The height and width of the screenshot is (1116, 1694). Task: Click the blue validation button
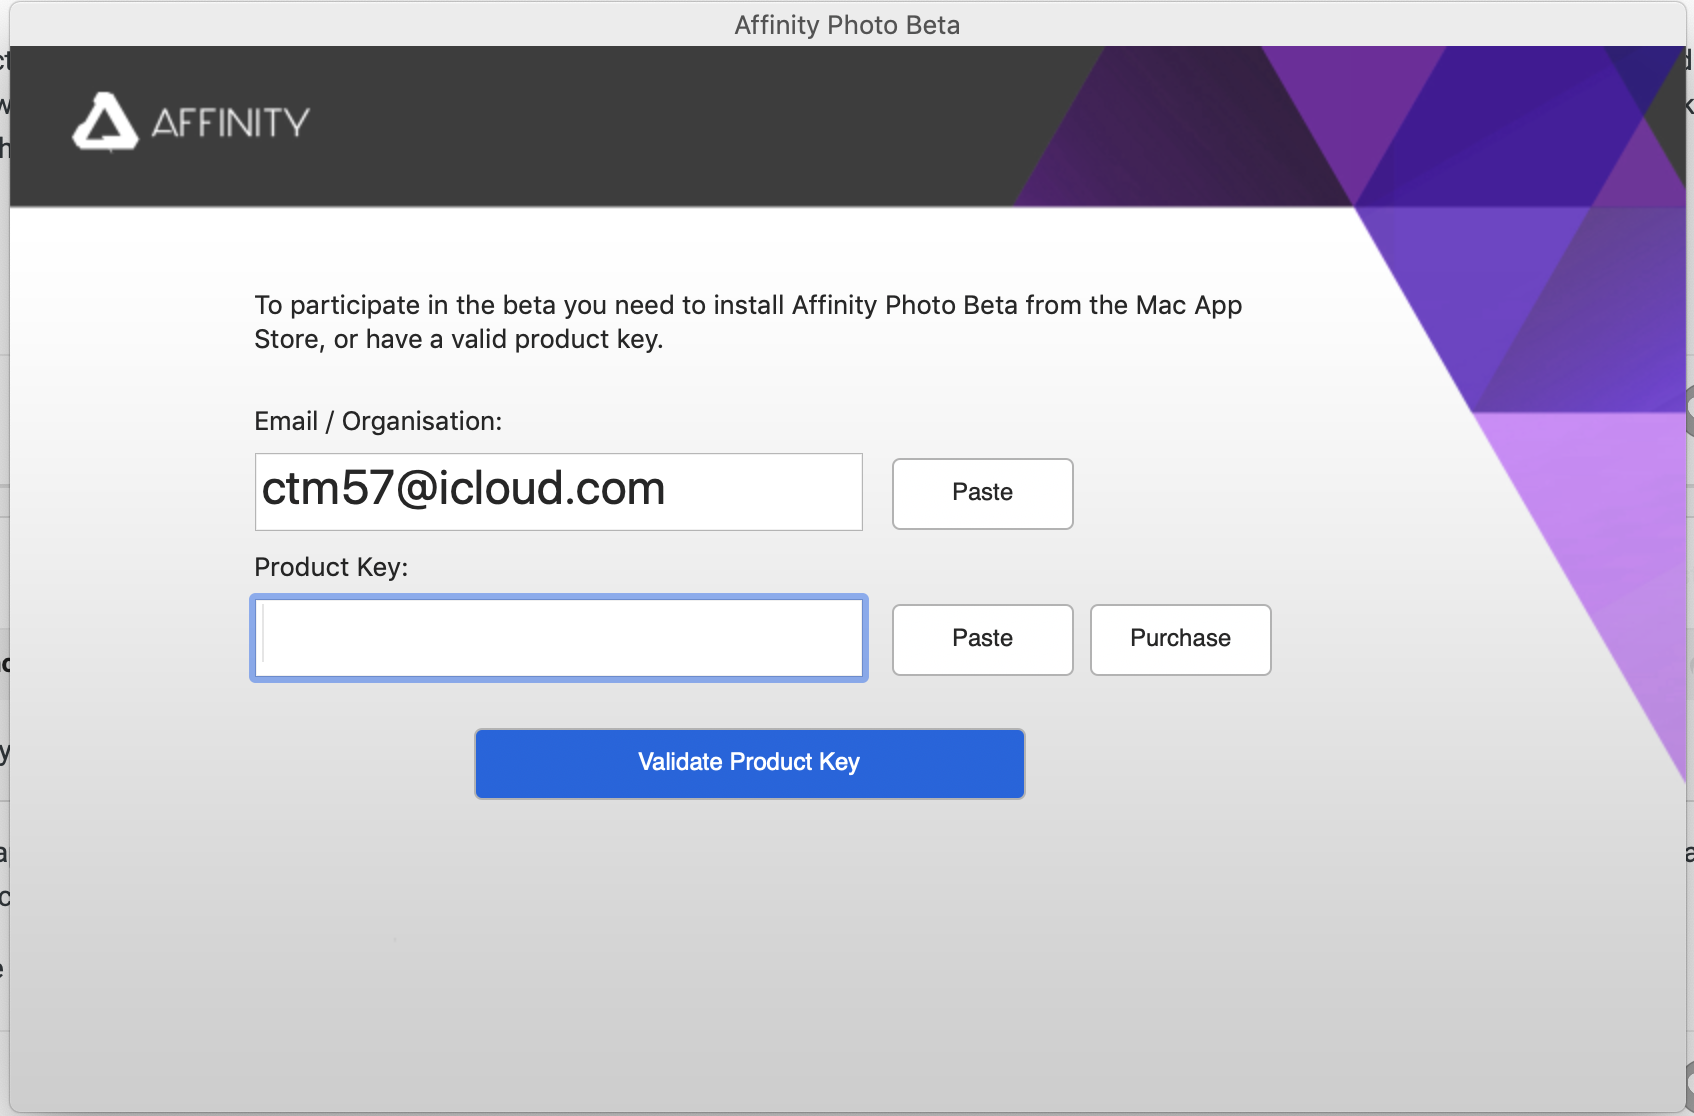749,763
